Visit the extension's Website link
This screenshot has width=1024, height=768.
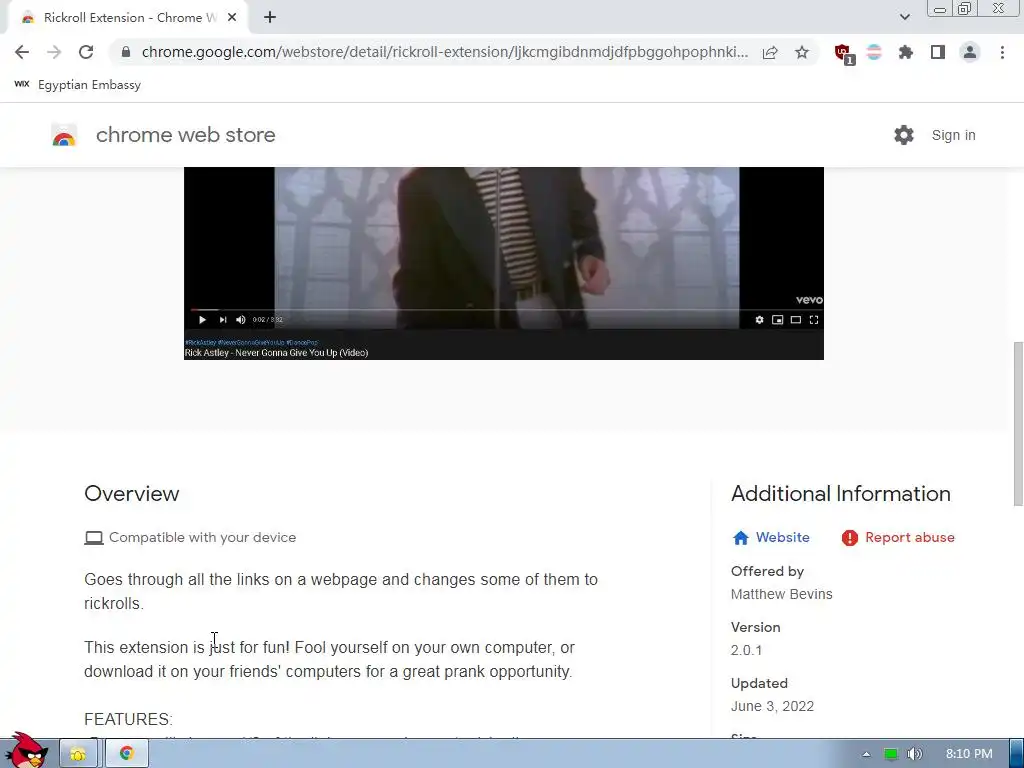tap(782, 537)
